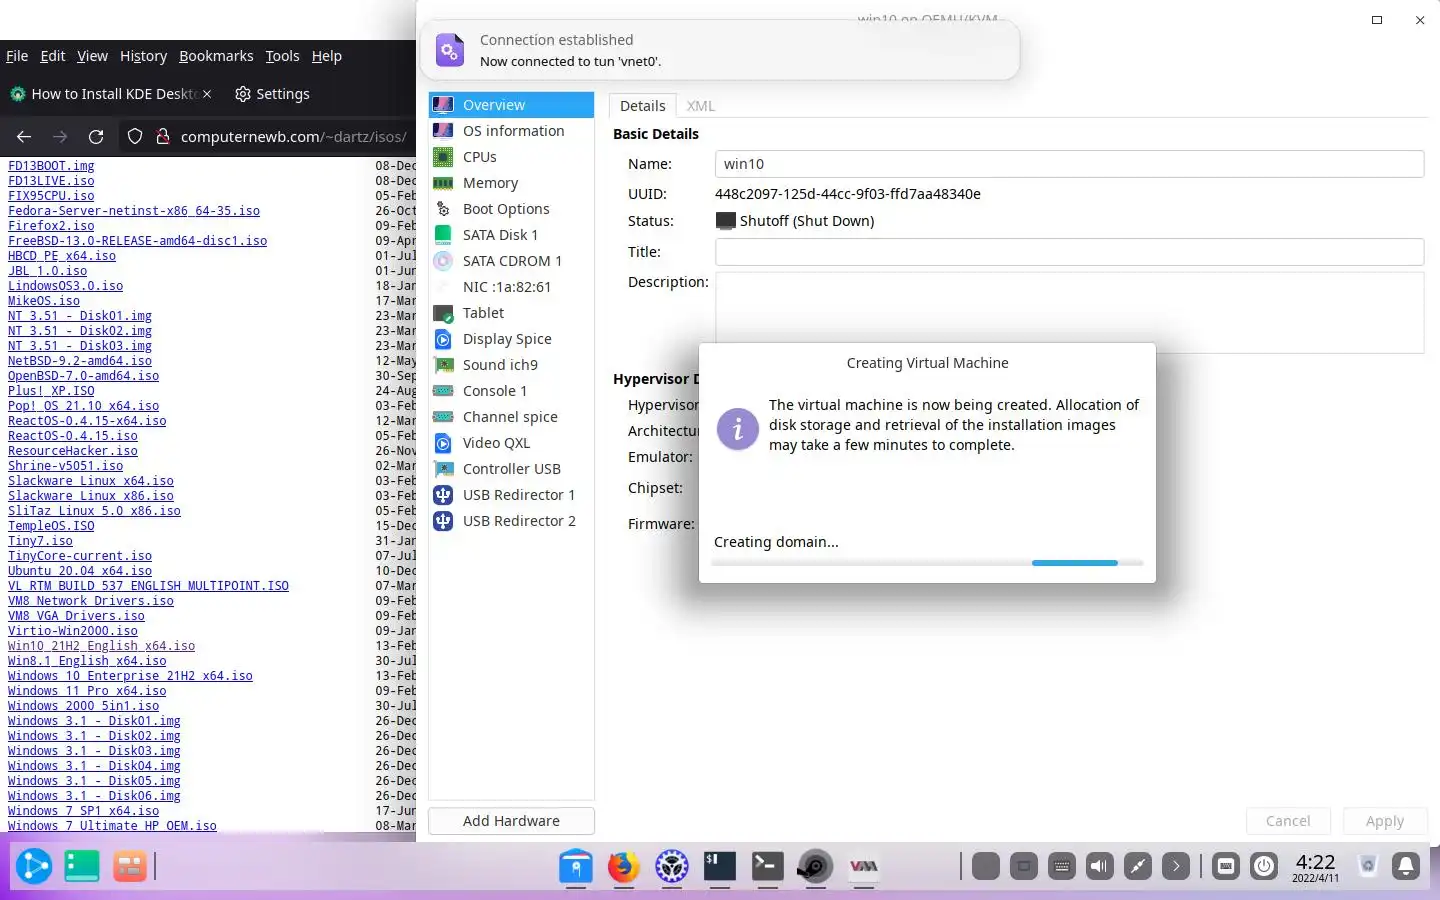
Task: Open the History menu in Firefox
Action: (143, 56)
